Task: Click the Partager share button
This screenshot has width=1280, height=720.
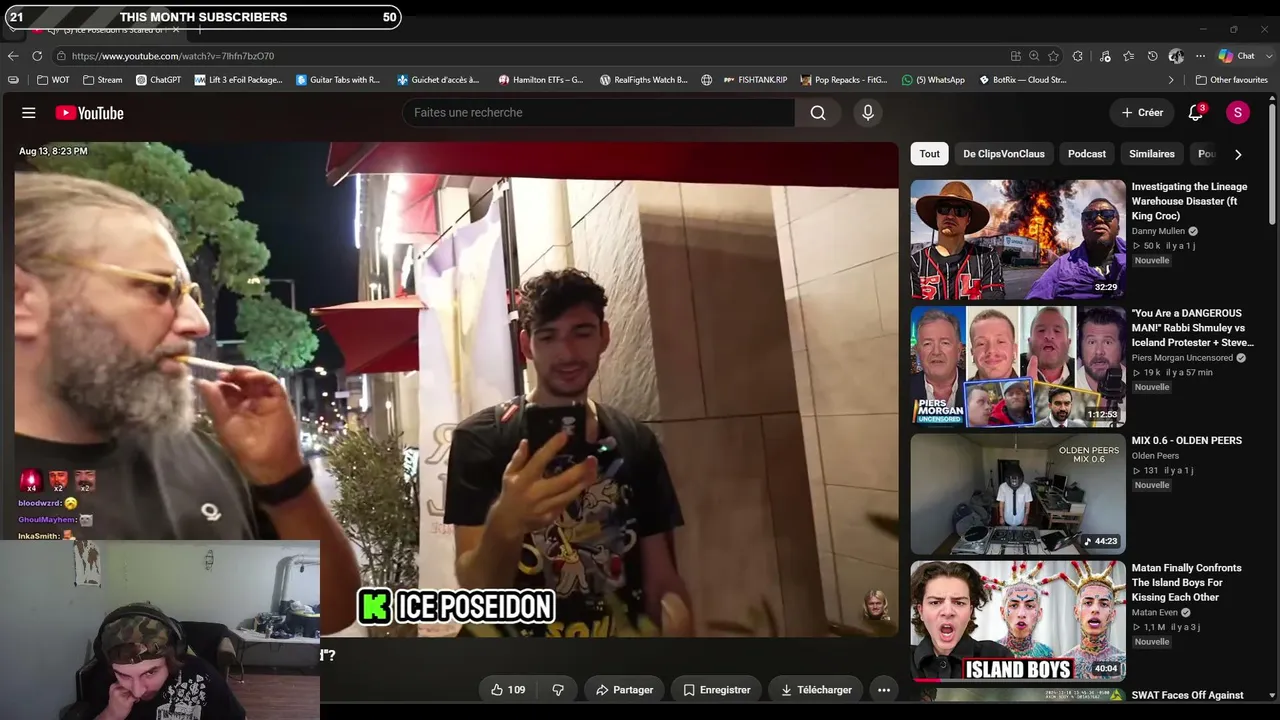Action: (625, 690)
